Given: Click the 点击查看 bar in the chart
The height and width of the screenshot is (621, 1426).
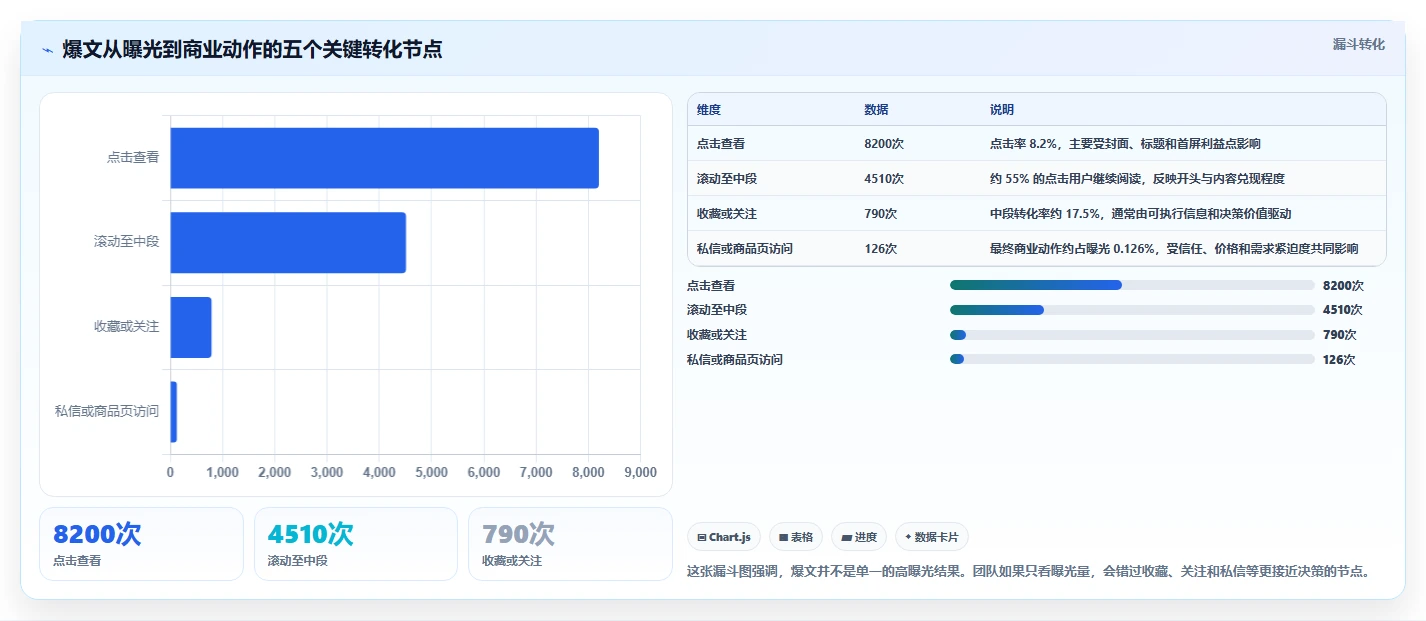Looking at the screenshot, I should [384, 158].
